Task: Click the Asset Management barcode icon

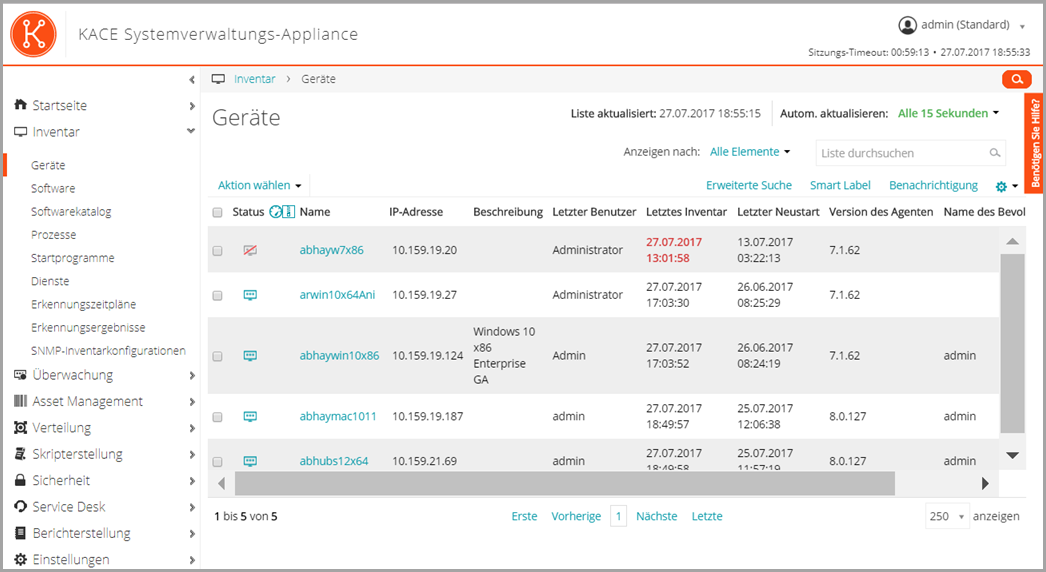Action: point(21,401)
